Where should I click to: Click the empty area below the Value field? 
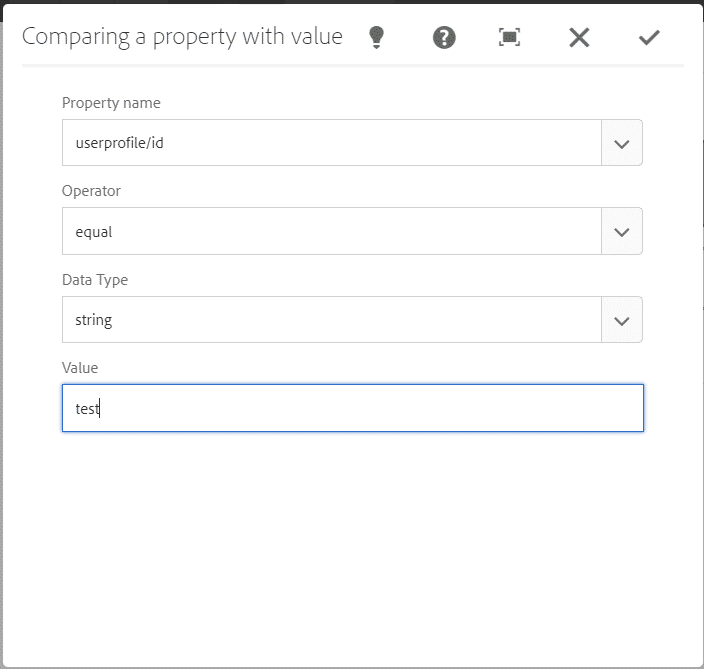click(353, 548)
